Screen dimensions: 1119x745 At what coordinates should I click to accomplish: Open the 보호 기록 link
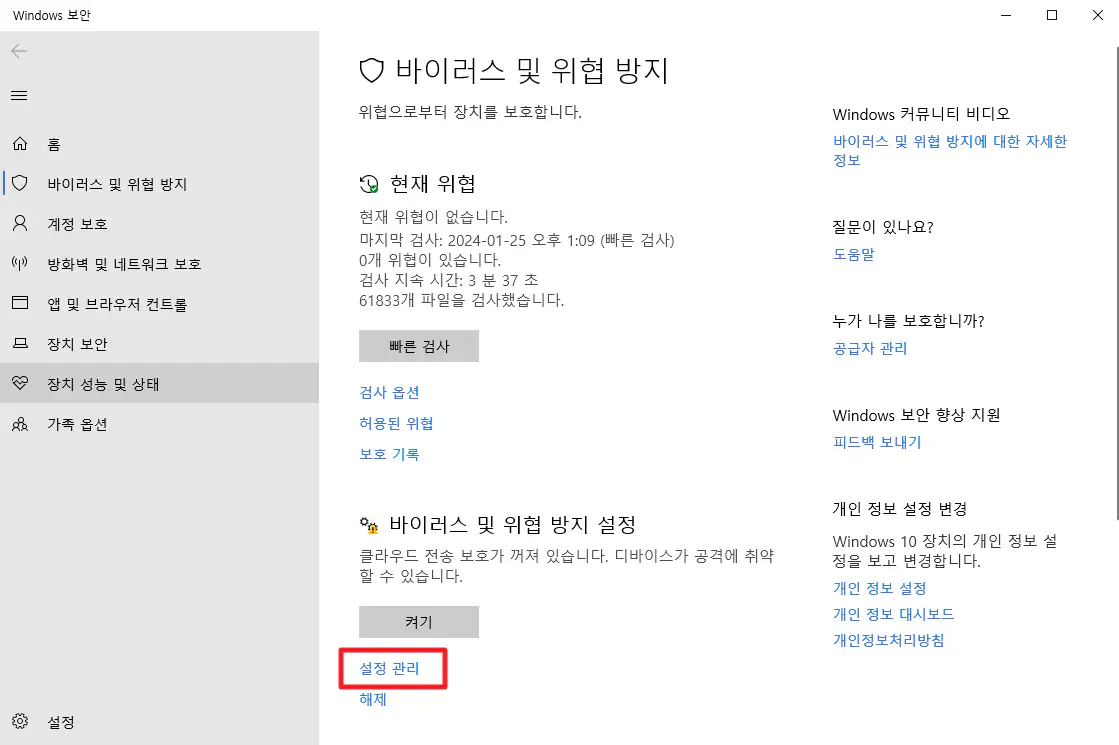(389, 454)
